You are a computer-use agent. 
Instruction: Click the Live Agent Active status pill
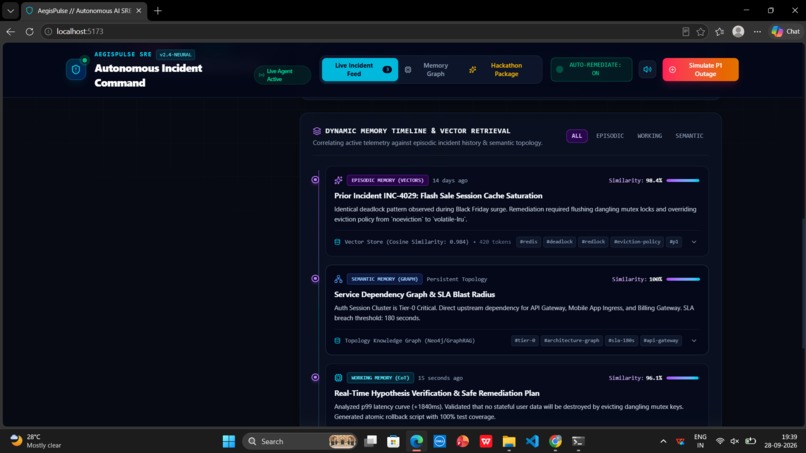tap(282, 75)
